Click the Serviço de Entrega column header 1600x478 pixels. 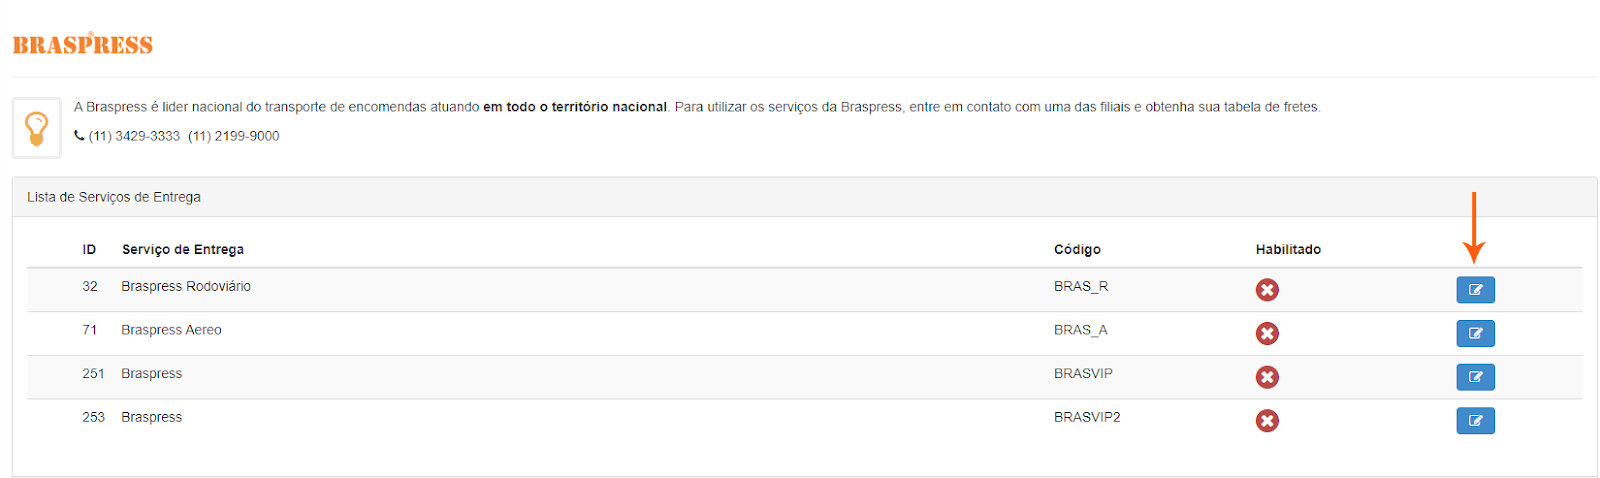pos(183,250)
